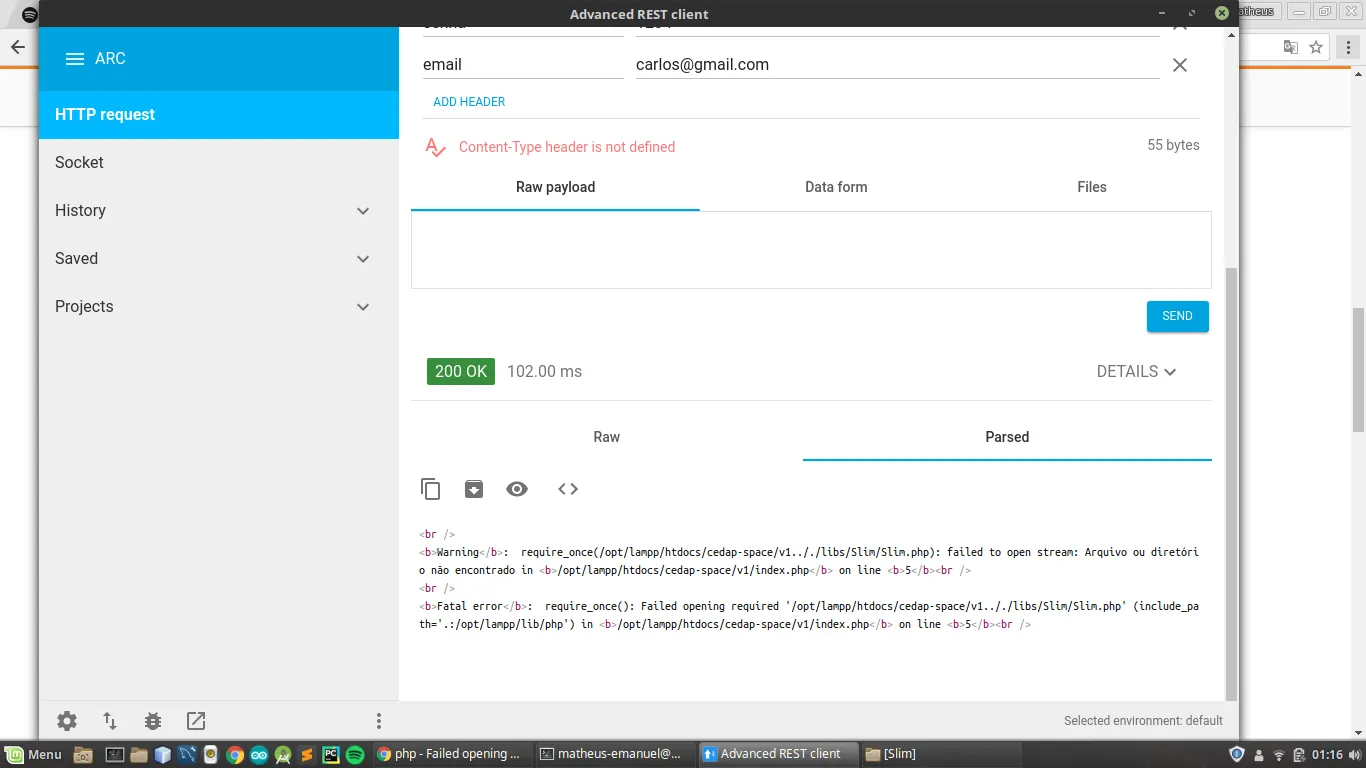Image resolution: width=1366 pixels, height=768 pixels.
Task: Click the bug report icon
Action: click(x=153, y=721)
